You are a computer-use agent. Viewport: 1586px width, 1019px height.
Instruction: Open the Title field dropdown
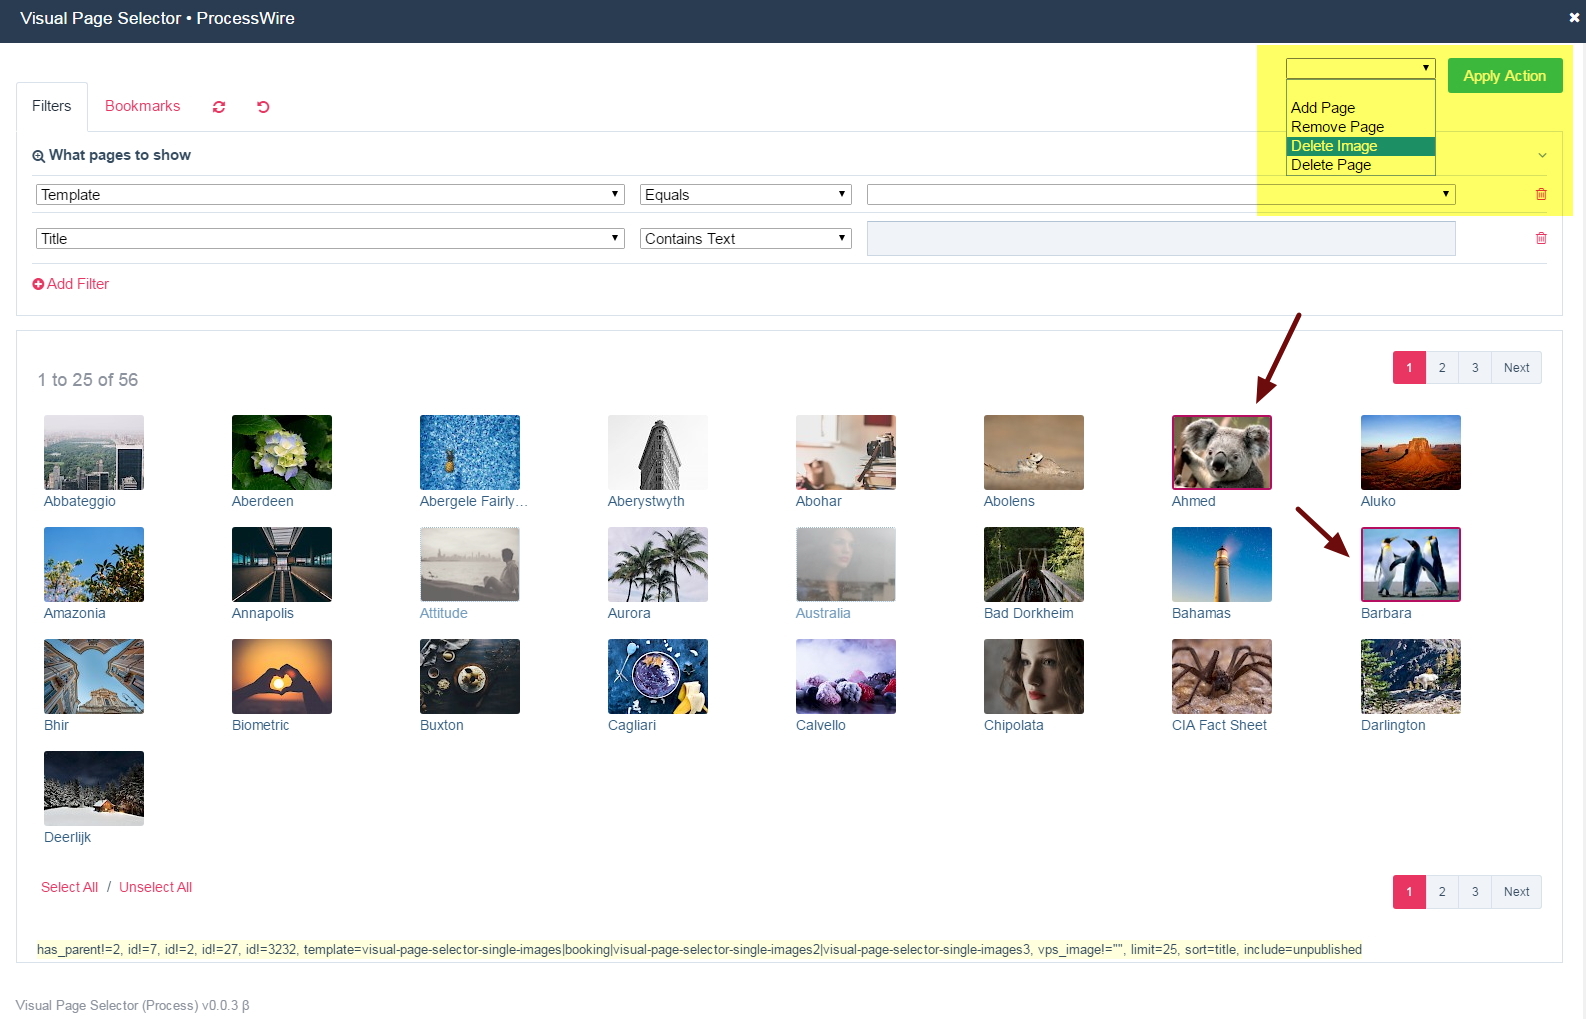(330, 239)
